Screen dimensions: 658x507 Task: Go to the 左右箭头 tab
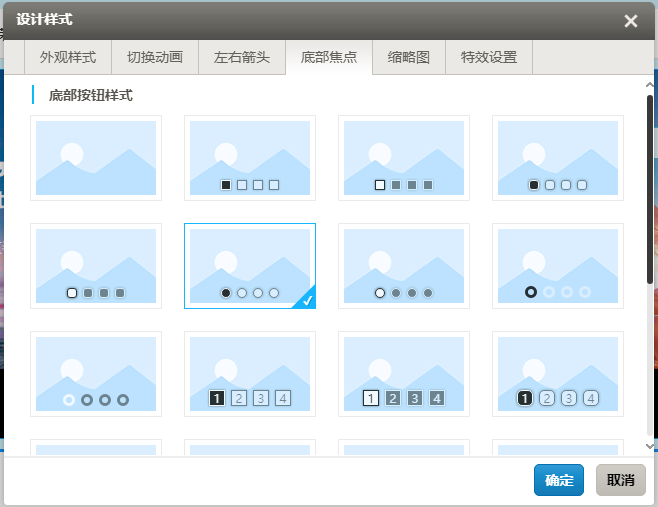point(242,58)
